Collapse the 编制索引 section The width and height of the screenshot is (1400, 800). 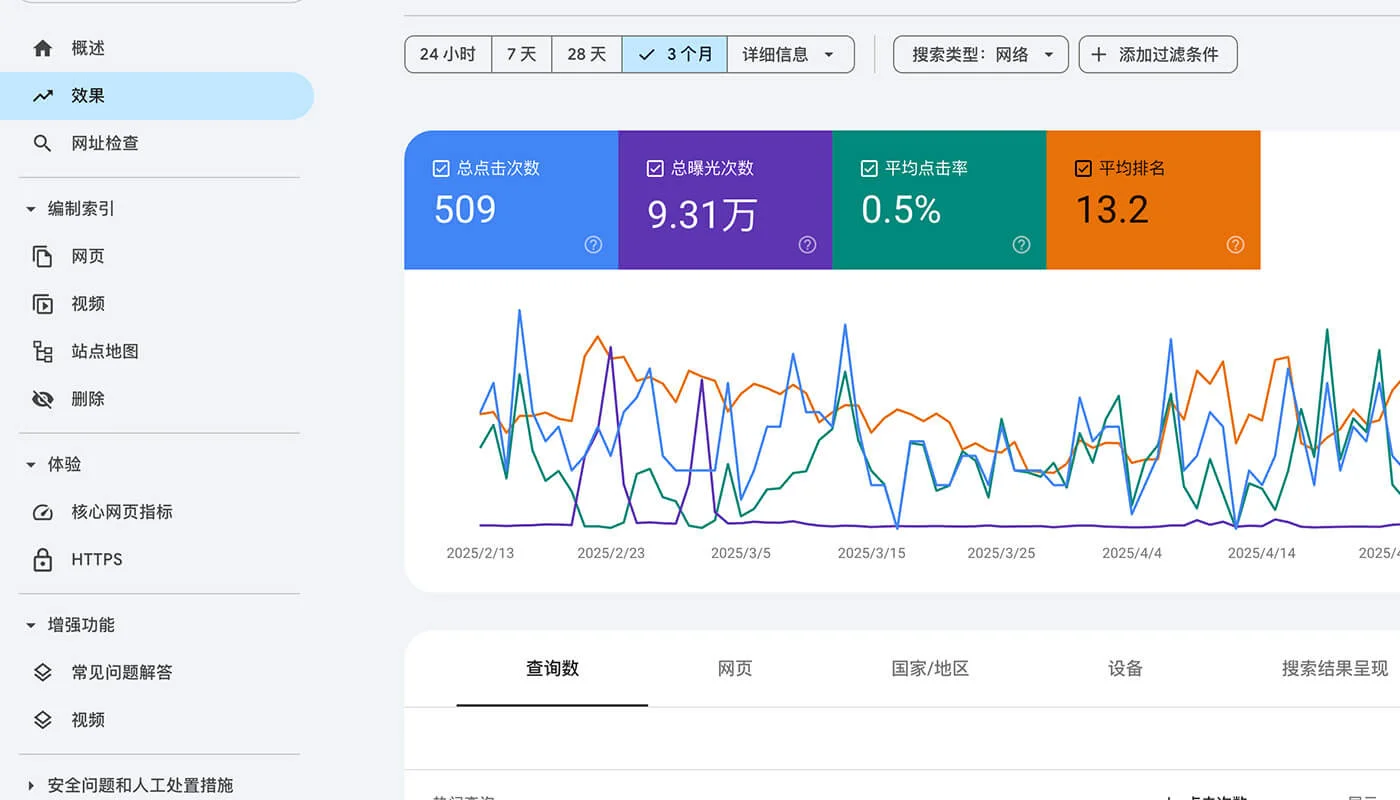click(x=31, y=208)
